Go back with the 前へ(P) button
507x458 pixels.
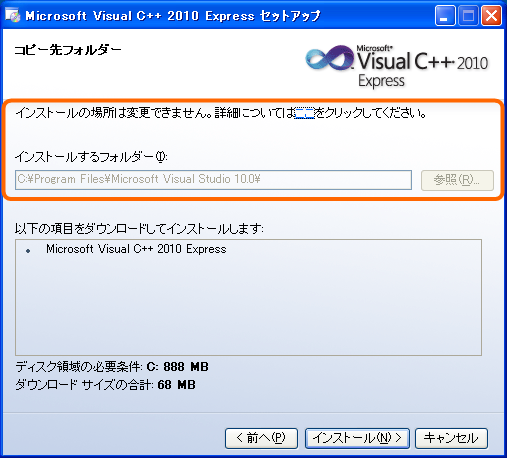(261, 438)
